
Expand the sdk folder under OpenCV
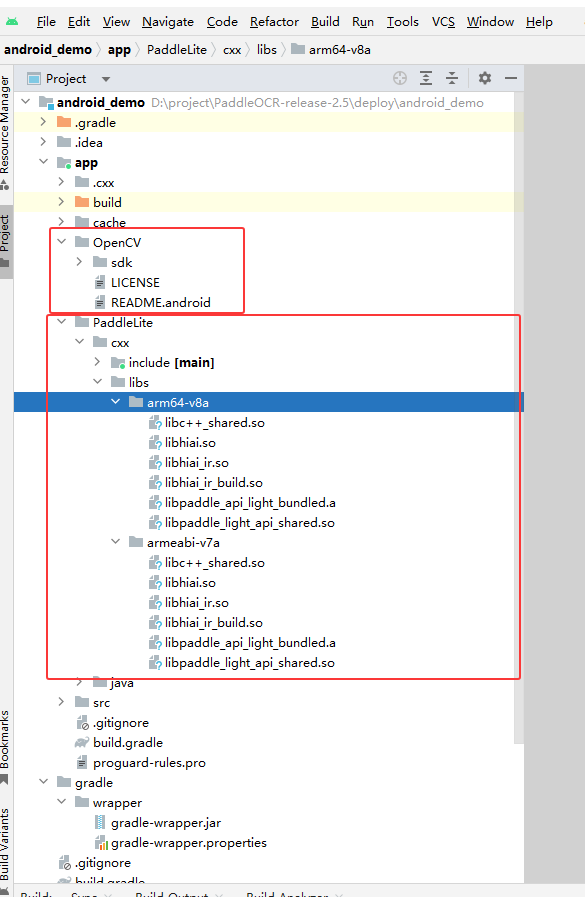coord(79,262)
